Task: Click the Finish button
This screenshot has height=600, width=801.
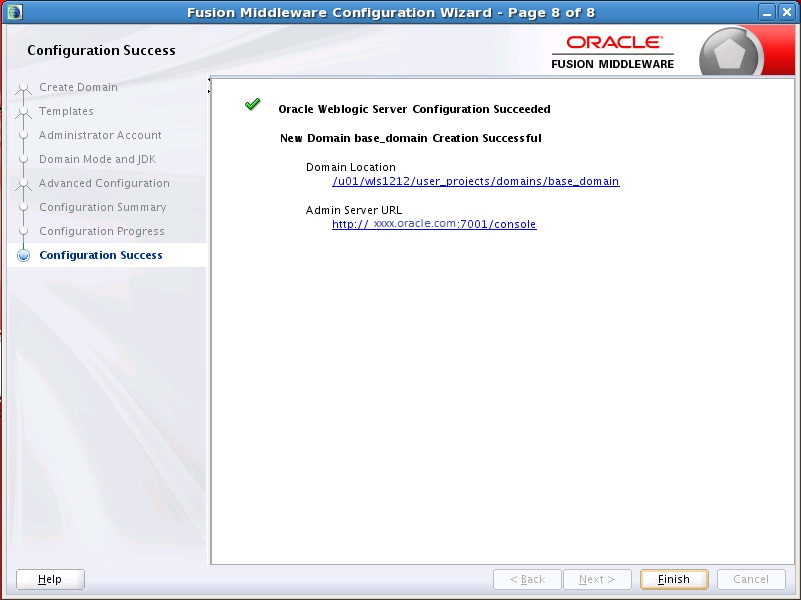Action: [x=674, y=579]
